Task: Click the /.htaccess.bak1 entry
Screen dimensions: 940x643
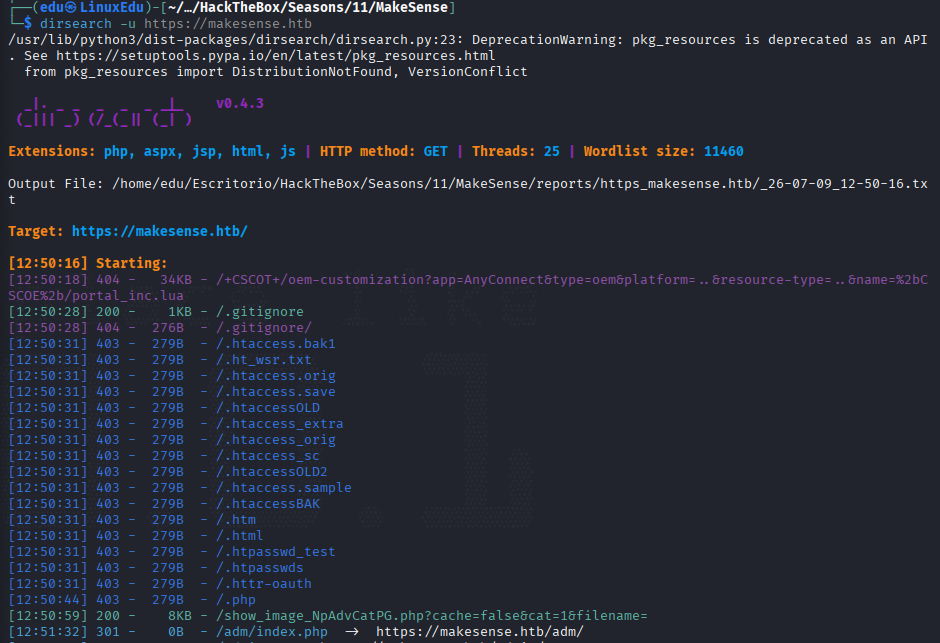Action: [x=276, y=344]
